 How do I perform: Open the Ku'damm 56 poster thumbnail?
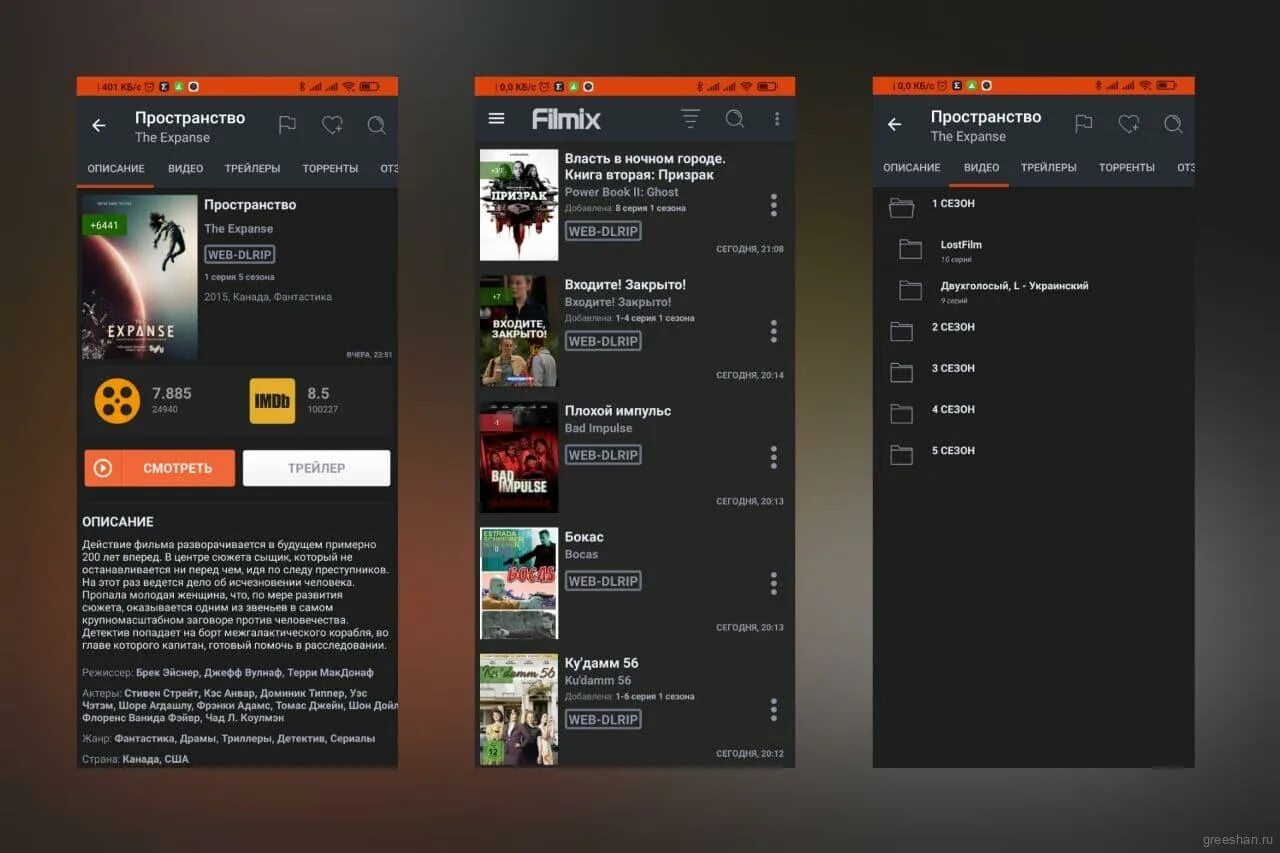[x=519, y=709]
